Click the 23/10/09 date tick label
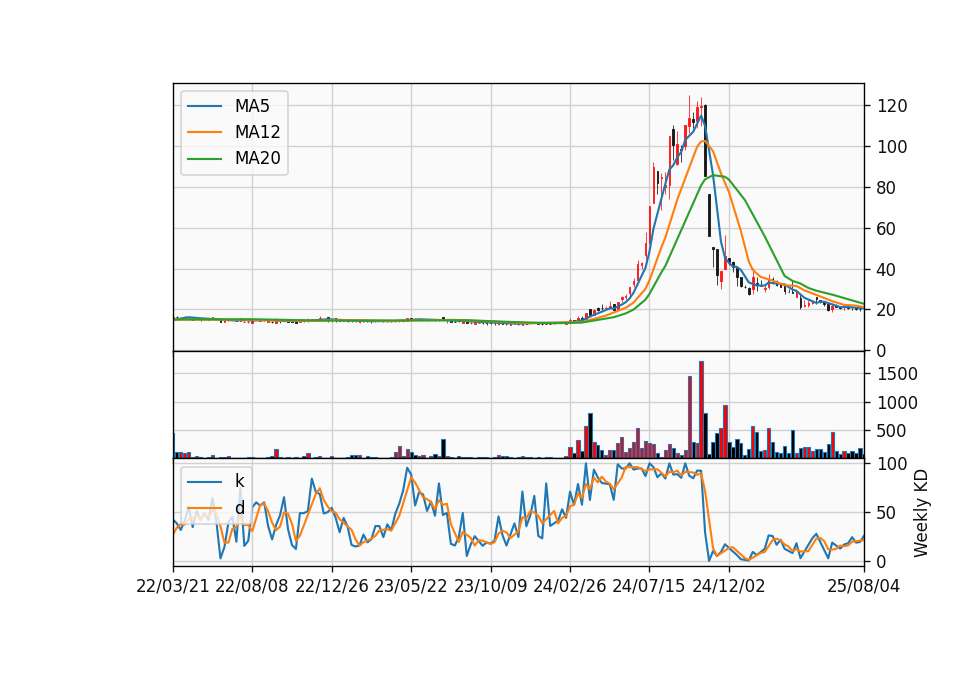Viewport: 960px width, 690px height. (490, 586)
